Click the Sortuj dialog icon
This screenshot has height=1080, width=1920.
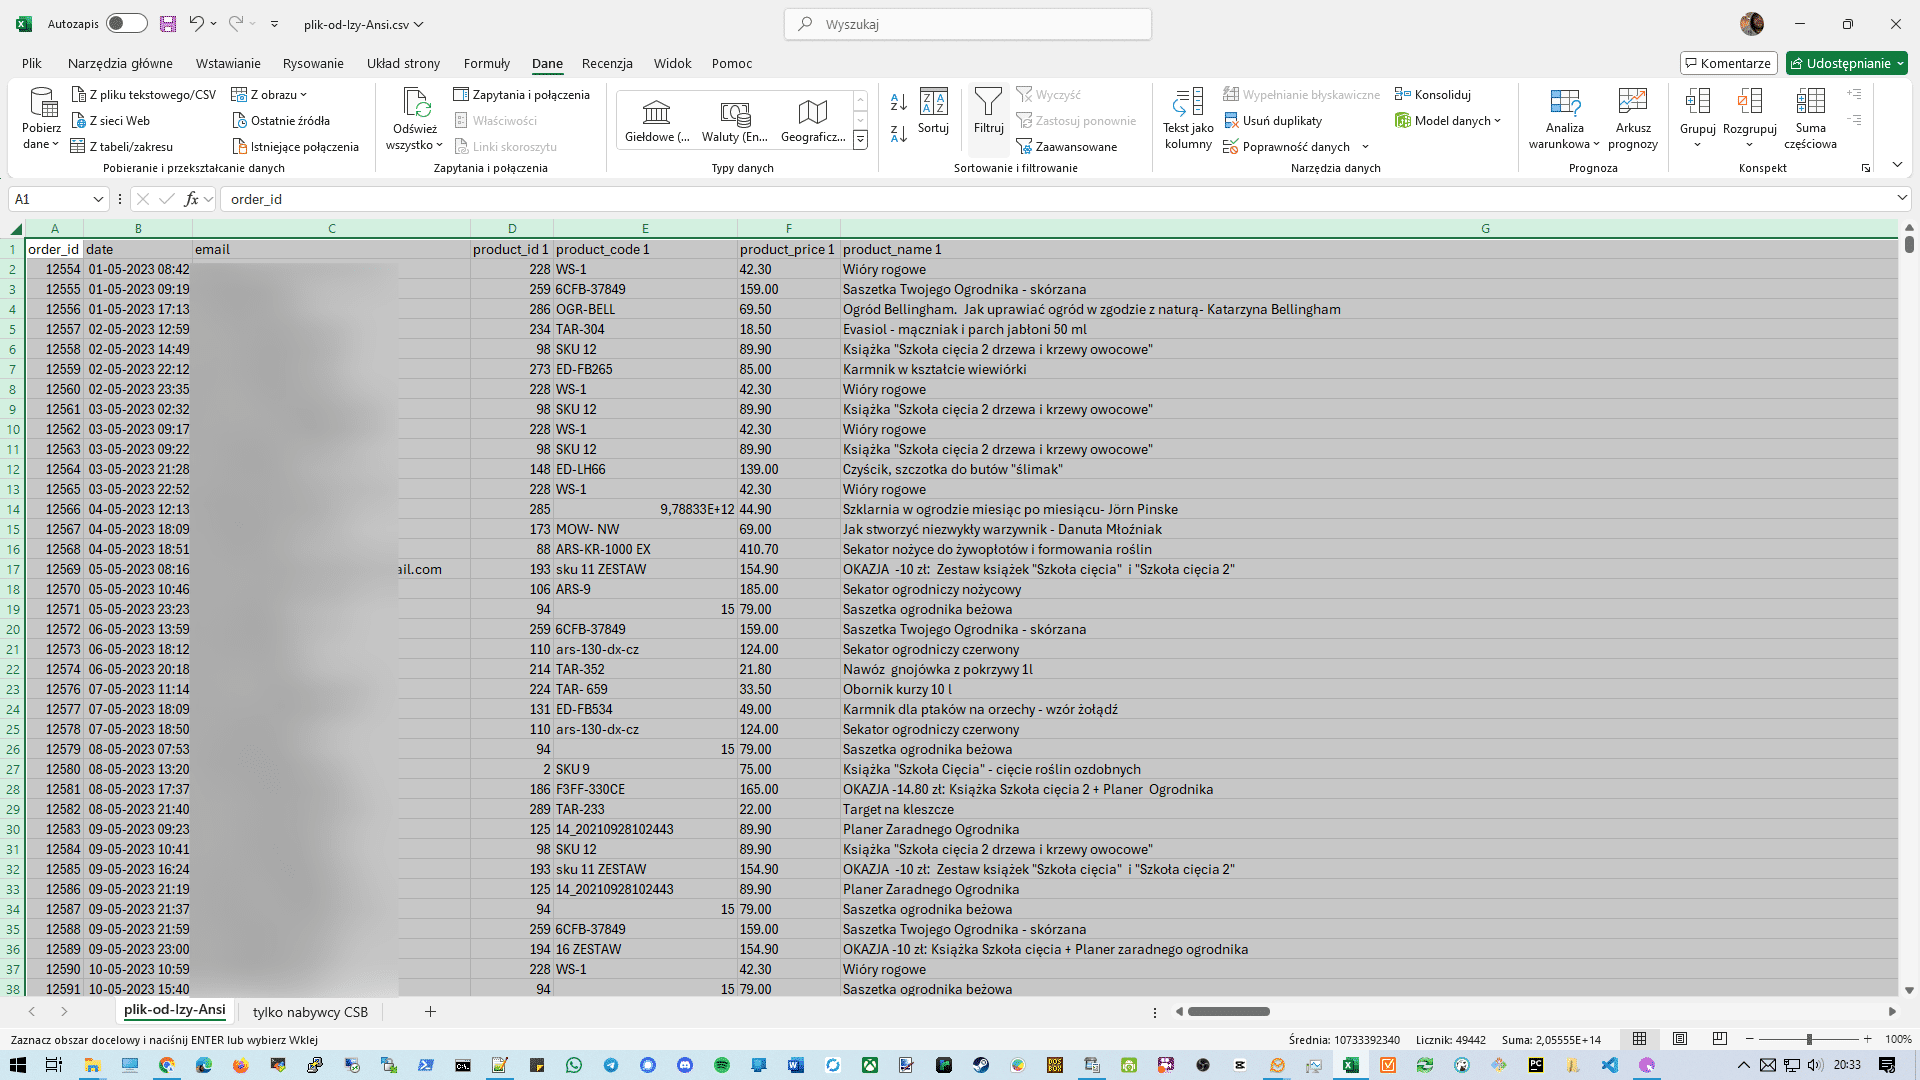click(x=933, y=102)
